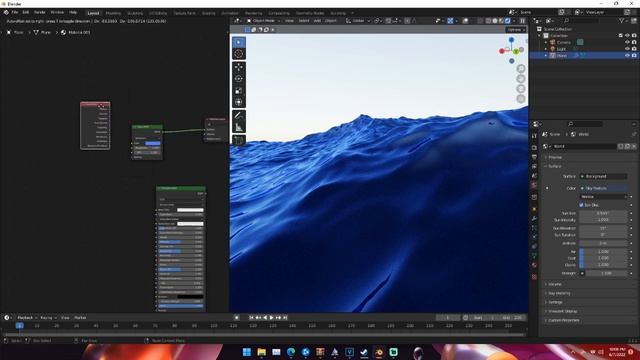Pause viewport render preview button
The image size is (640, 360).
pyautogui.click(x=522, y=21)
